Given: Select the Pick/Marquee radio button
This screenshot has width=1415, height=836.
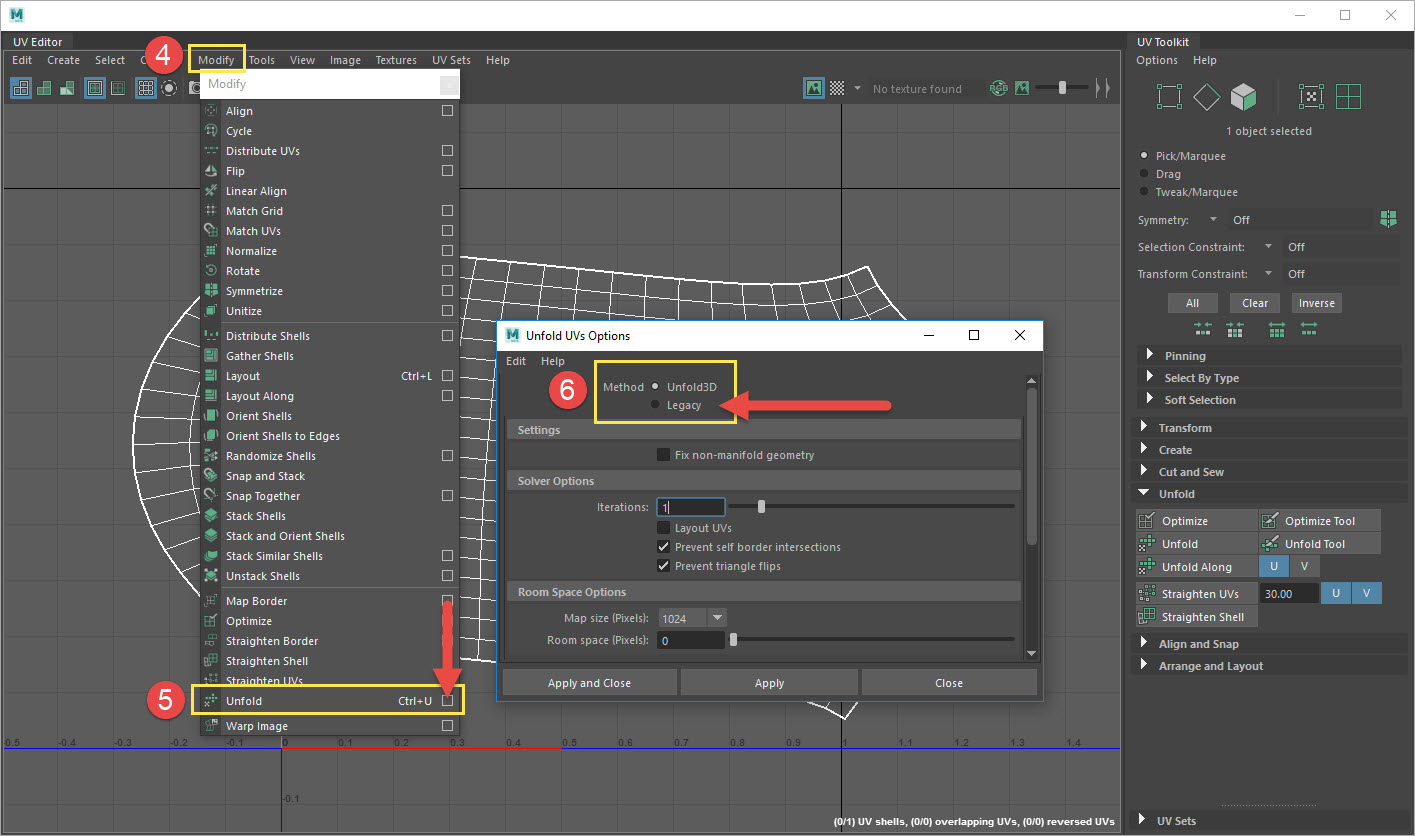Looking at the screenshot, I should point(1144,156).
